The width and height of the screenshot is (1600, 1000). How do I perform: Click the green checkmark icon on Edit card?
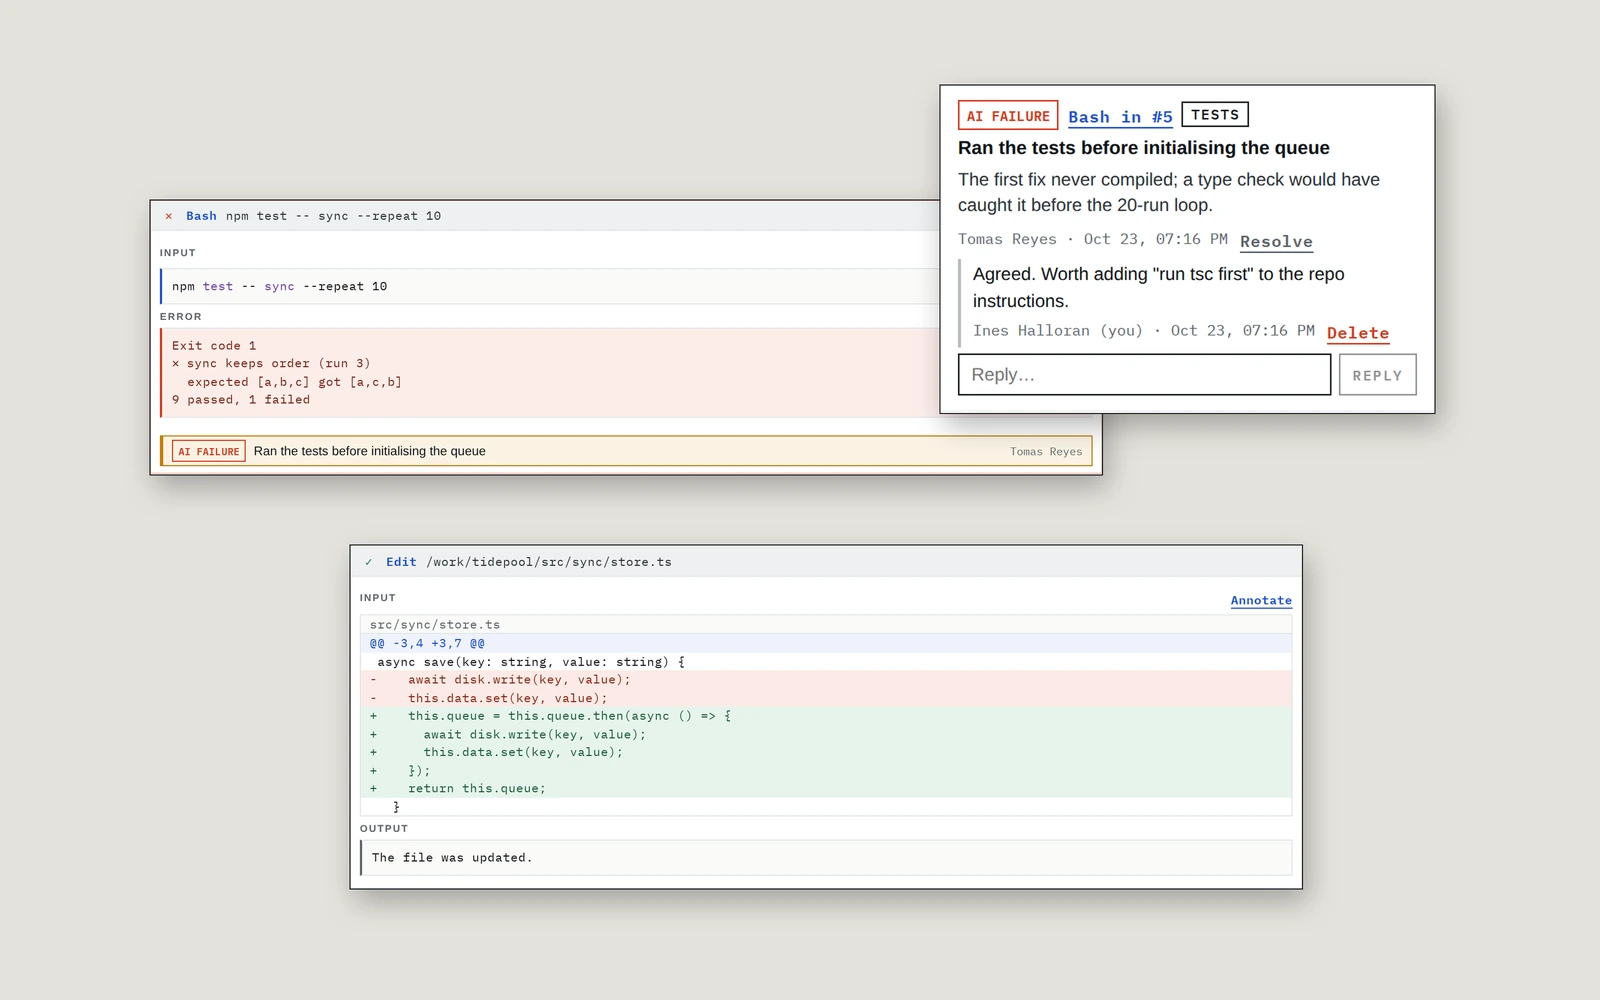[x=368, y=562]
